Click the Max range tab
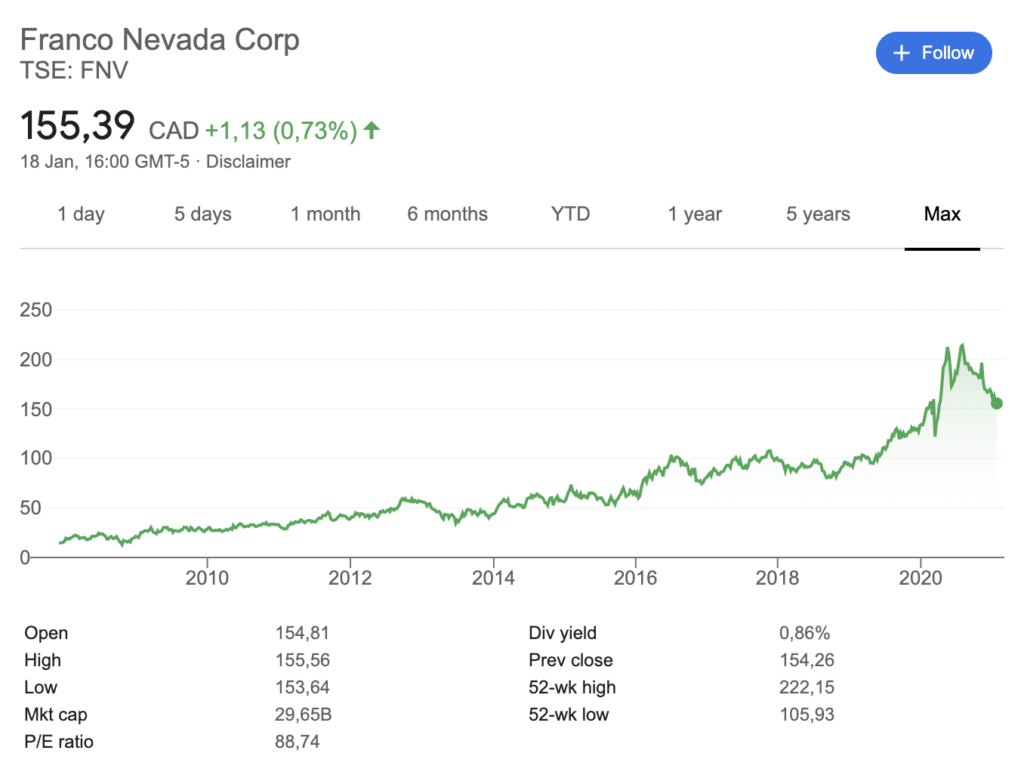Image resolution: width=1024 pixels, height=769 pixels. tap(942, 214)
